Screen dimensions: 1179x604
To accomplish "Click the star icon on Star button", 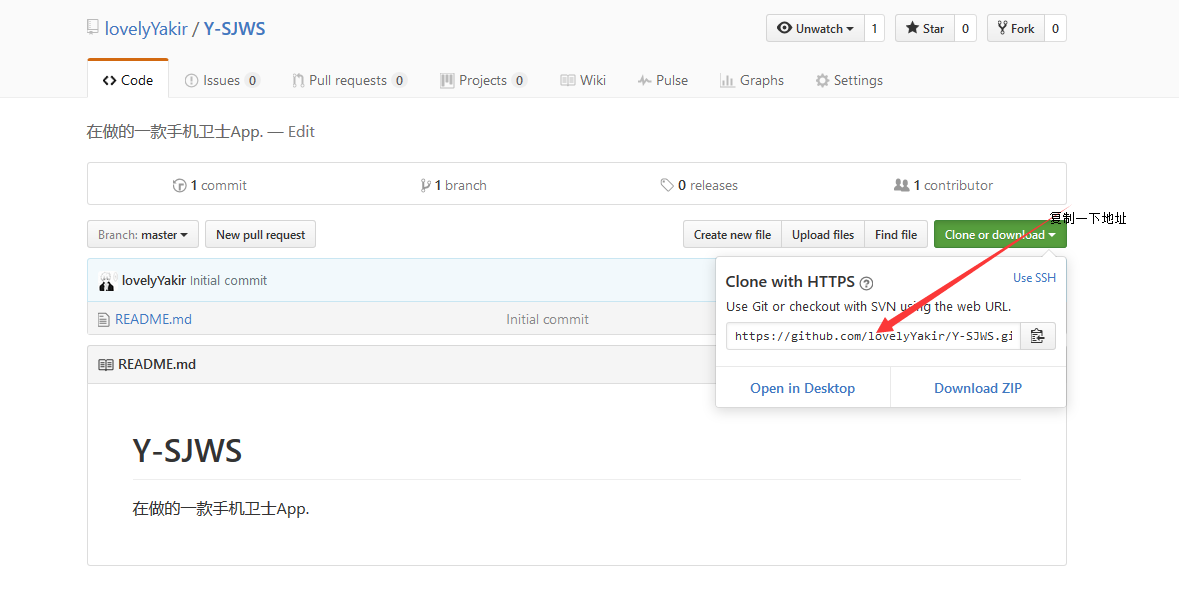I will (x=912, y=28).
